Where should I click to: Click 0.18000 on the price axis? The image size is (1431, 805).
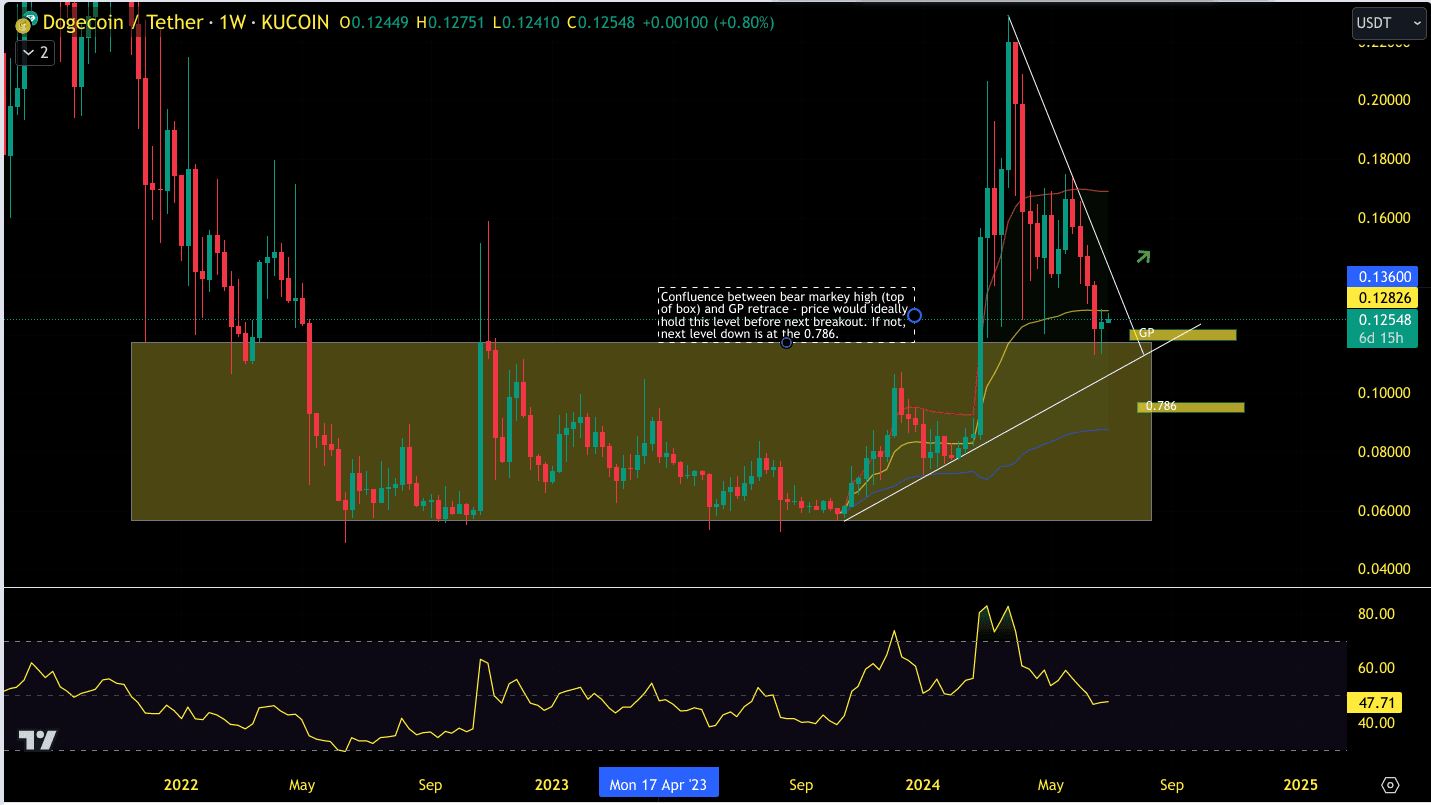pyautogui.click(x=1383, y=159)
